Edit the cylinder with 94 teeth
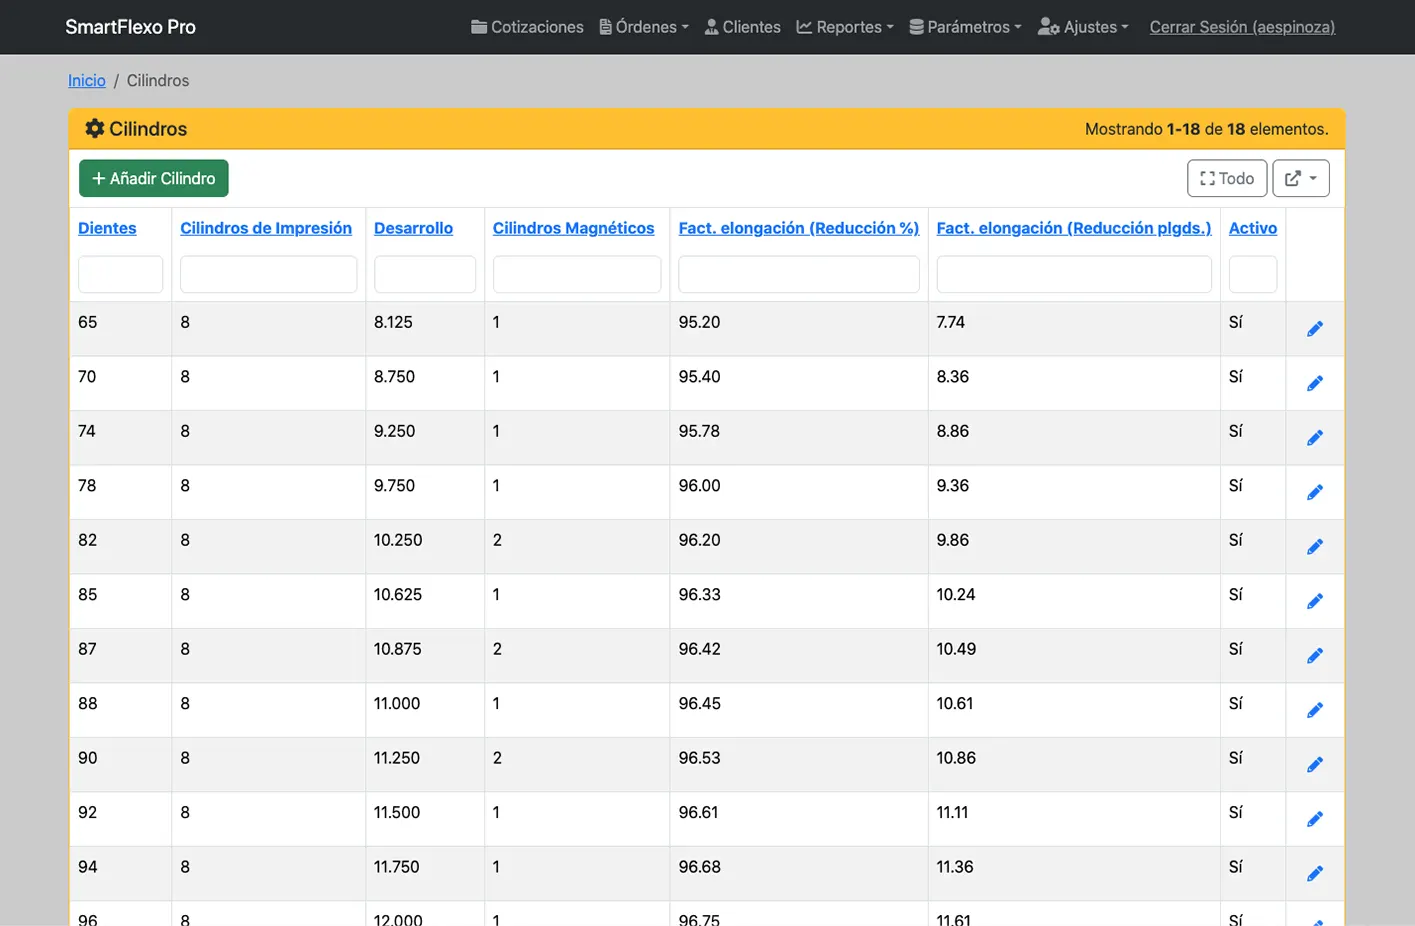Viewport: 1415px width, 926px height. pyautogui.click(x=1314, y=874)
